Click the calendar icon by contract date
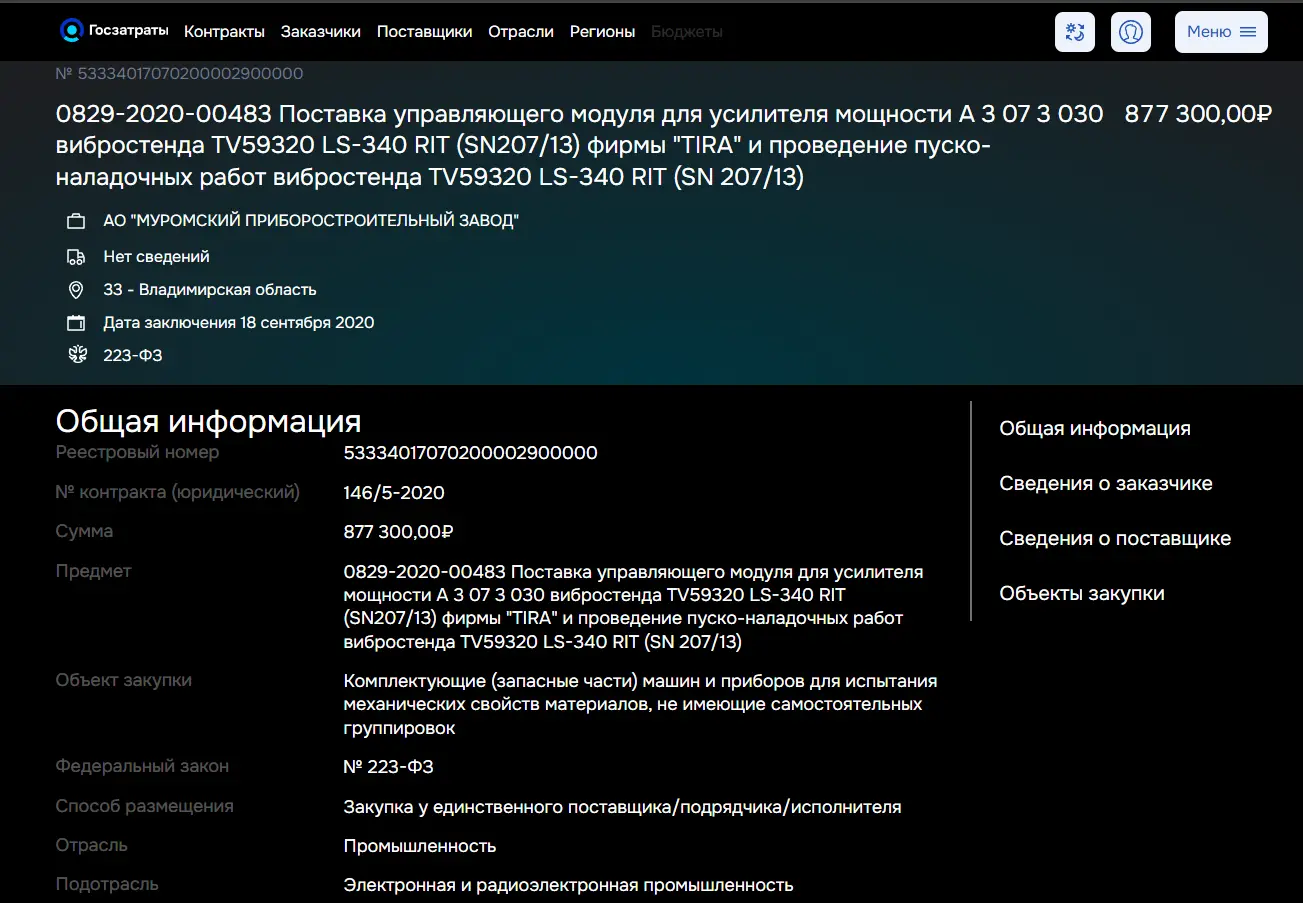This screenshot has width=1303, height=903. 76,323
